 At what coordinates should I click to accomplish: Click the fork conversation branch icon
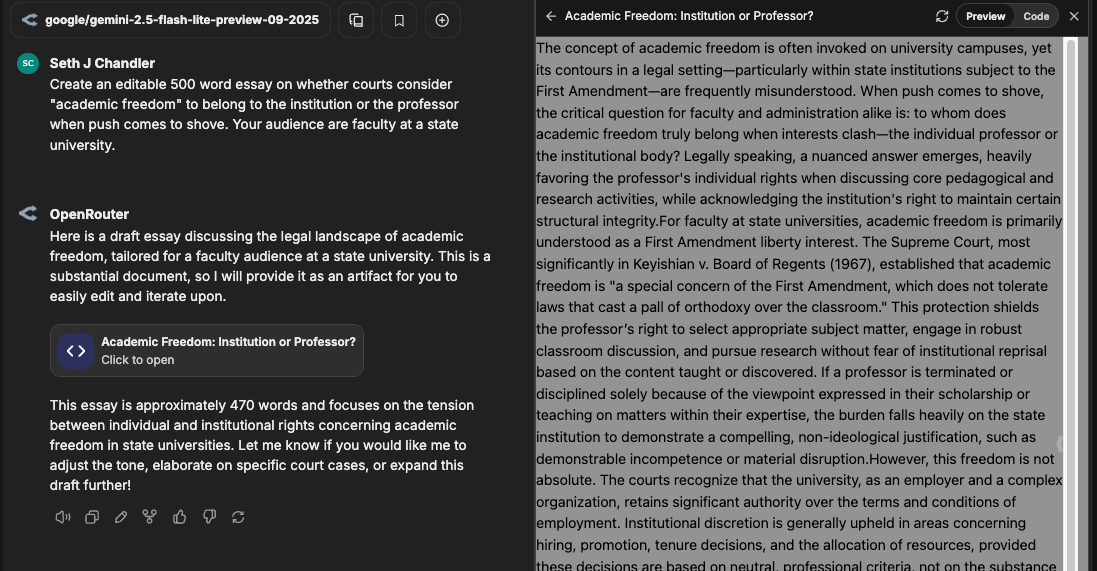[150, 517]
